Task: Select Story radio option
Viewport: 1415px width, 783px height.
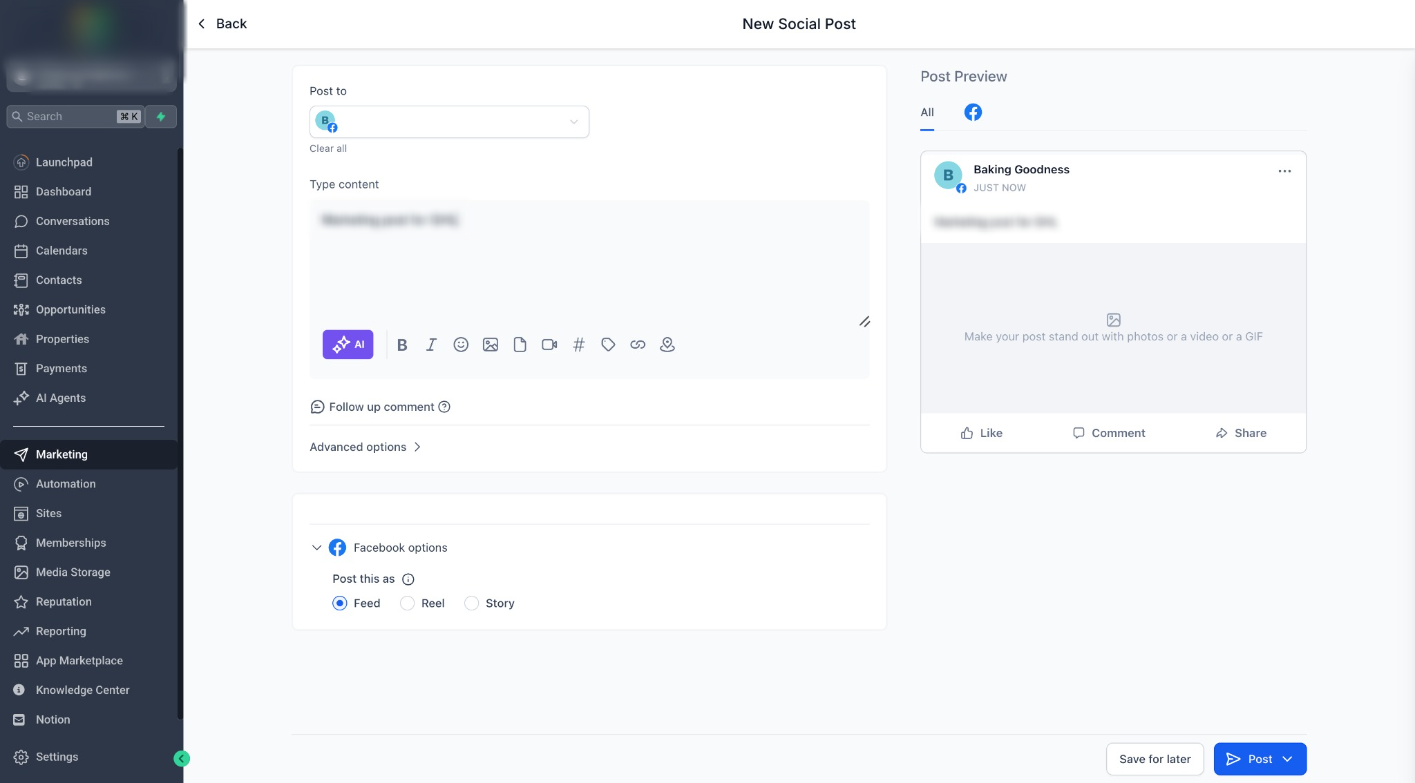Action: 471,603
